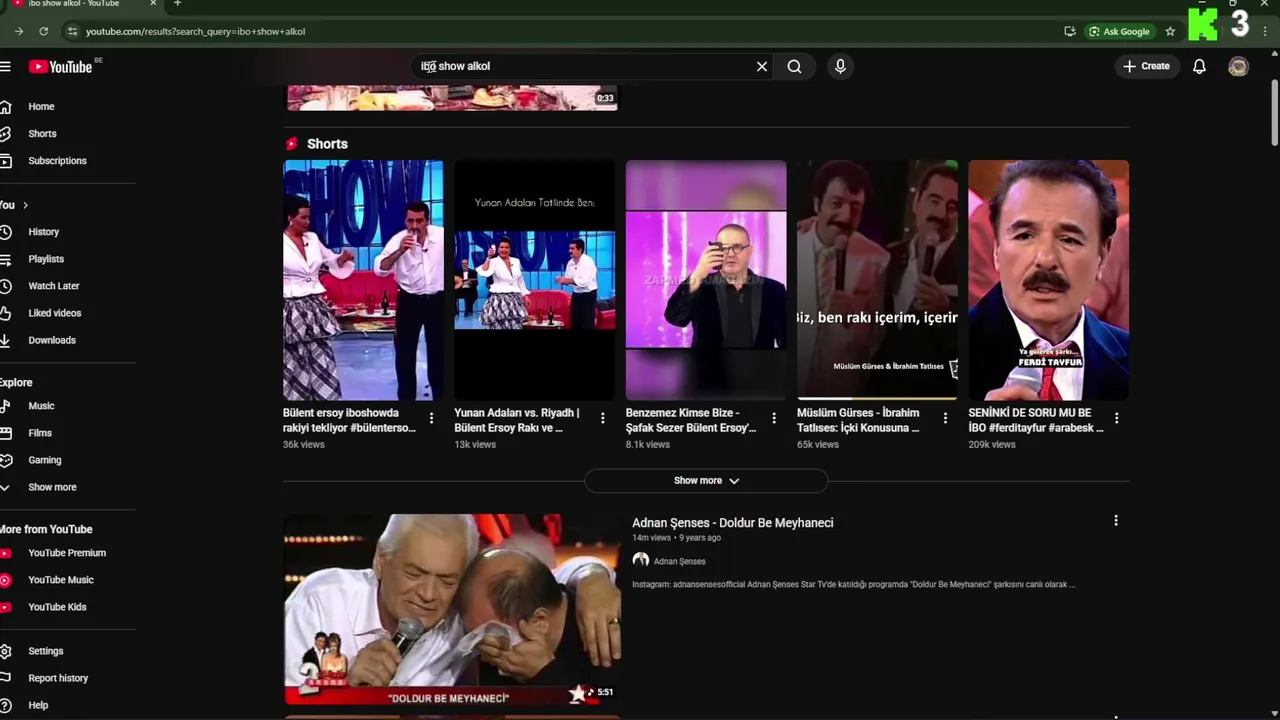1280x720 pixels.
Task: Play the SENİNKİ DE SORU MU BE short thumbnail
Action: pyautogui.click(x=1048, y=280)
